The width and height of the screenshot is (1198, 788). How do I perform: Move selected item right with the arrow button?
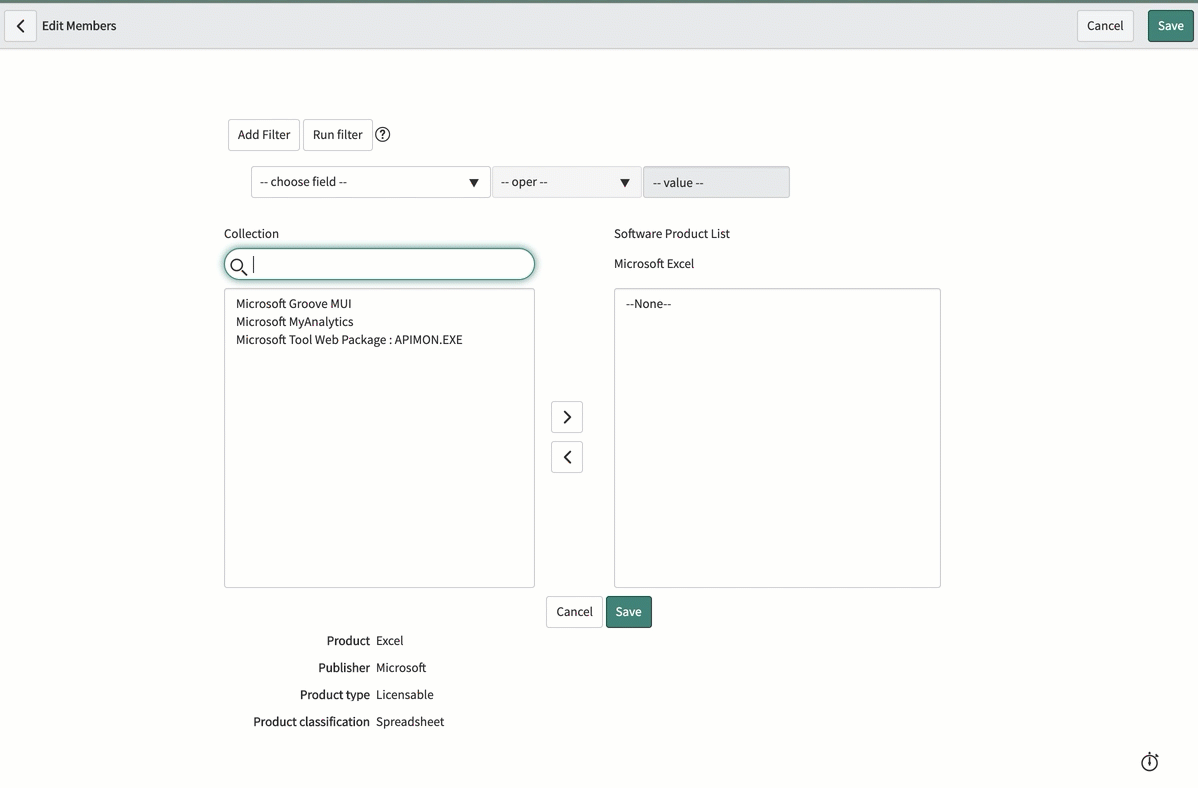[567, 417]
